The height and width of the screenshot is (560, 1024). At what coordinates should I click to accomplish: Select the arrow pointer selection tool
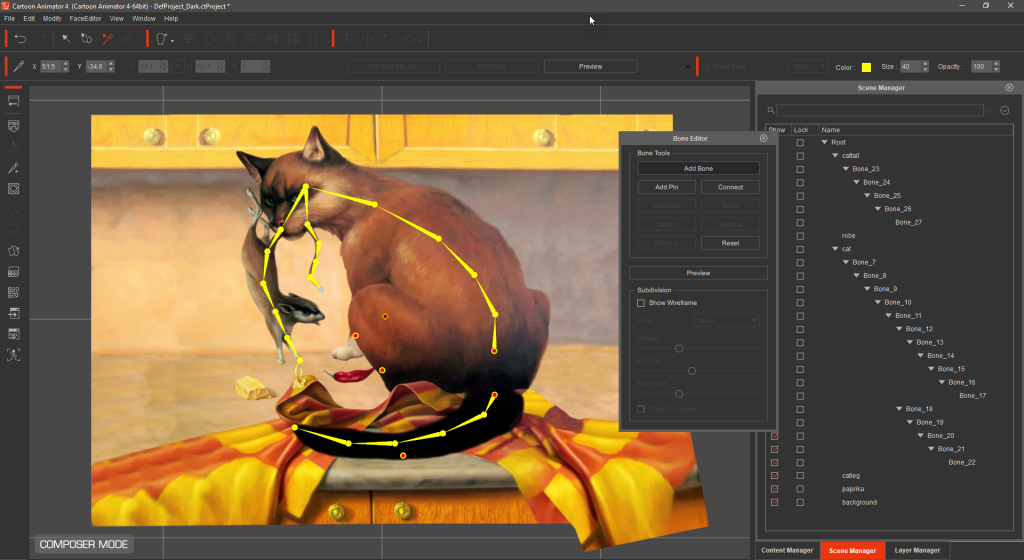pyautogui.click(x=66, y=39)
